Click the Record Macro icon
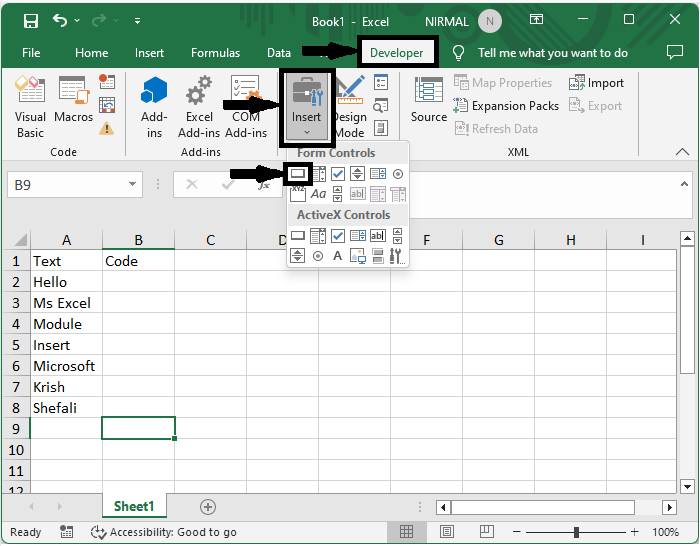Image resolution: width=700 pixels, height=546 pixels. click(107, 82)
